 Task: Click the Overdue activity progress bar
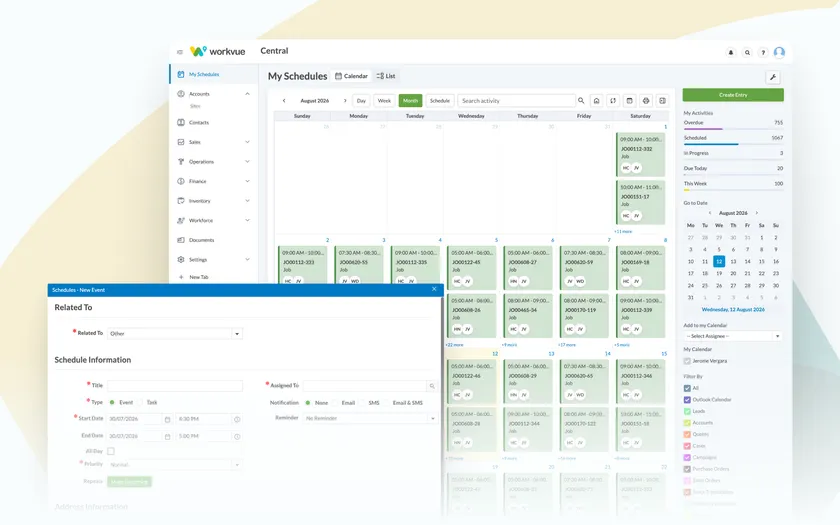click(733, 129)
